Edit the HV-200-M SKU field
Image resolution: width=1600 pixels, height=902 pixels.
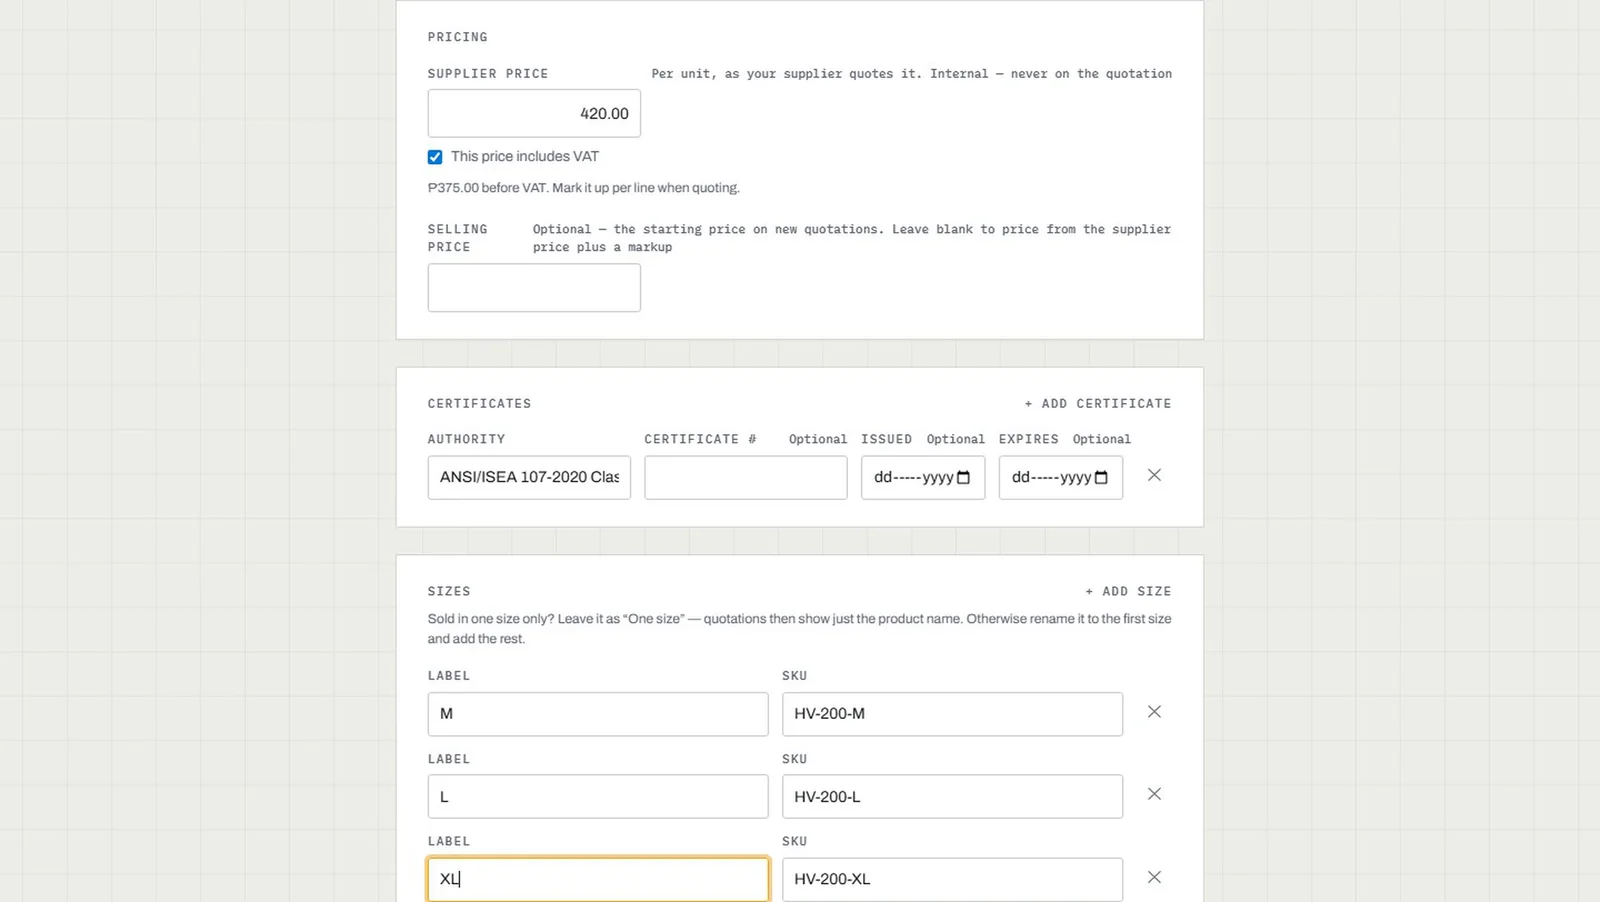(x=952, y=714)
